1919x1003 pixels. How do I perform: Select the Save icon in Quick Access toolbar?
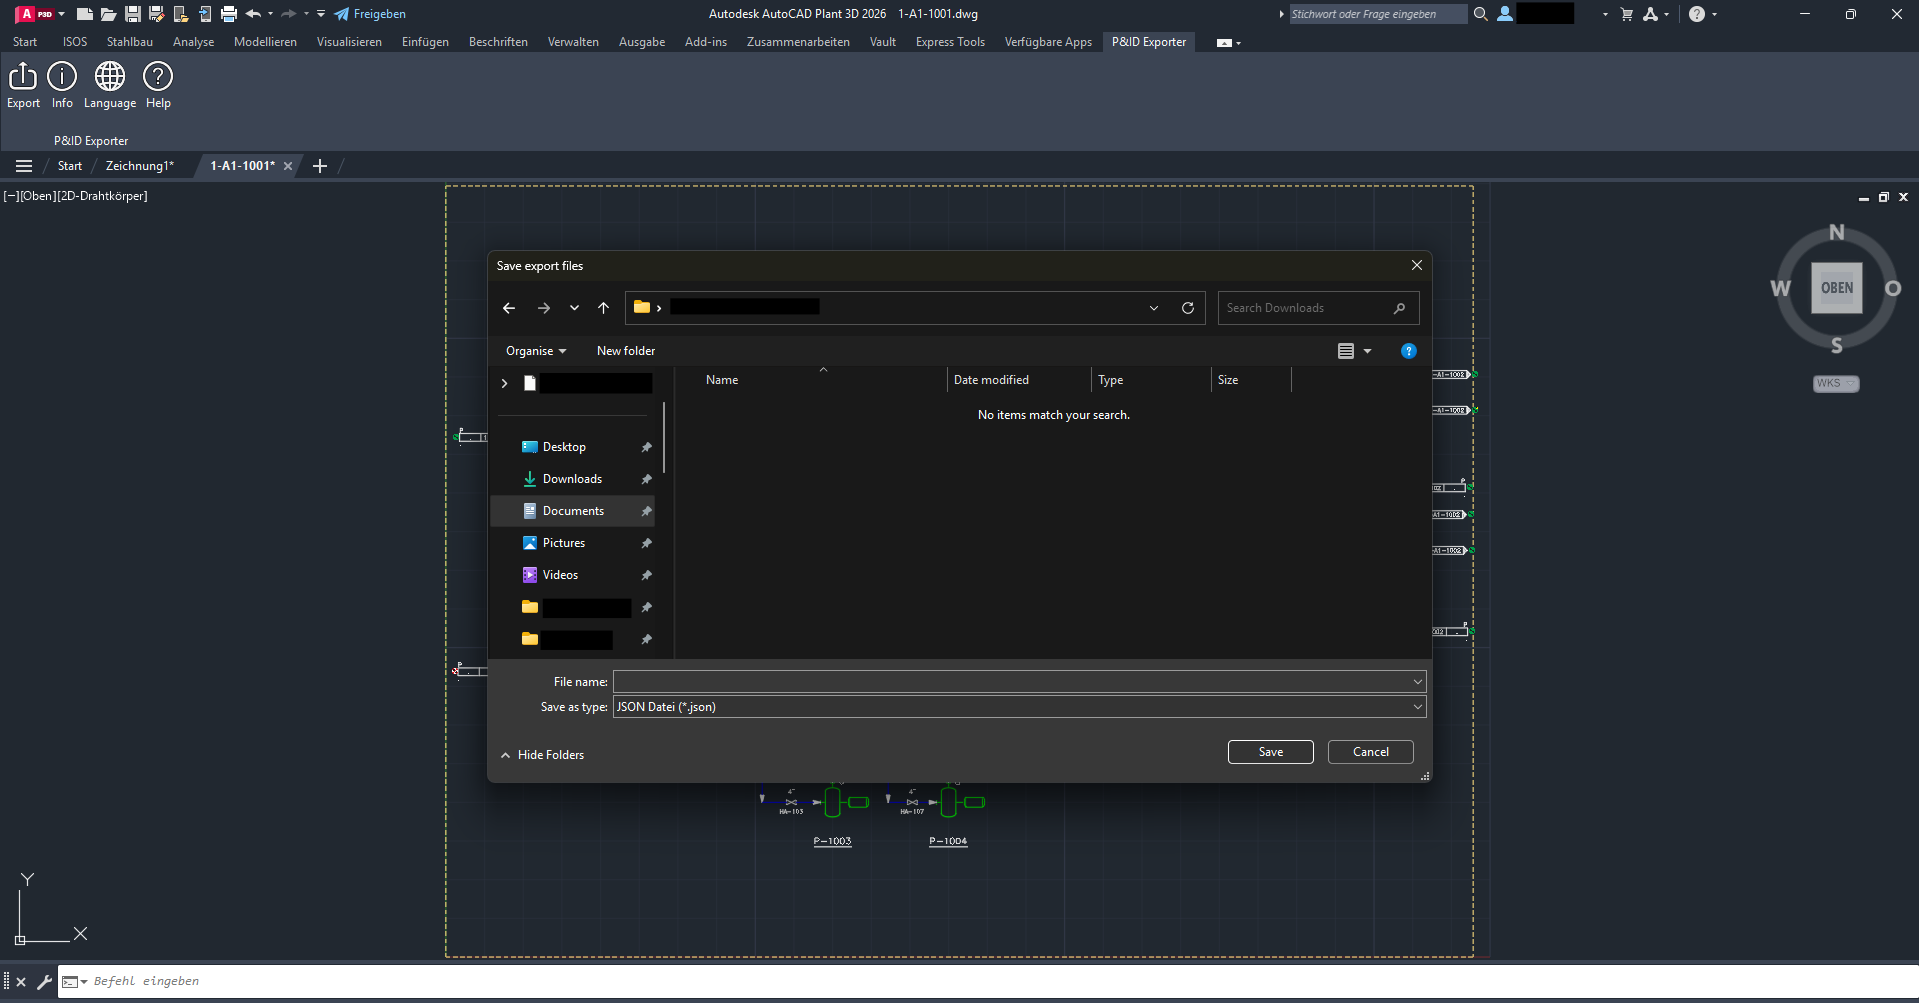tap(131, 13)
